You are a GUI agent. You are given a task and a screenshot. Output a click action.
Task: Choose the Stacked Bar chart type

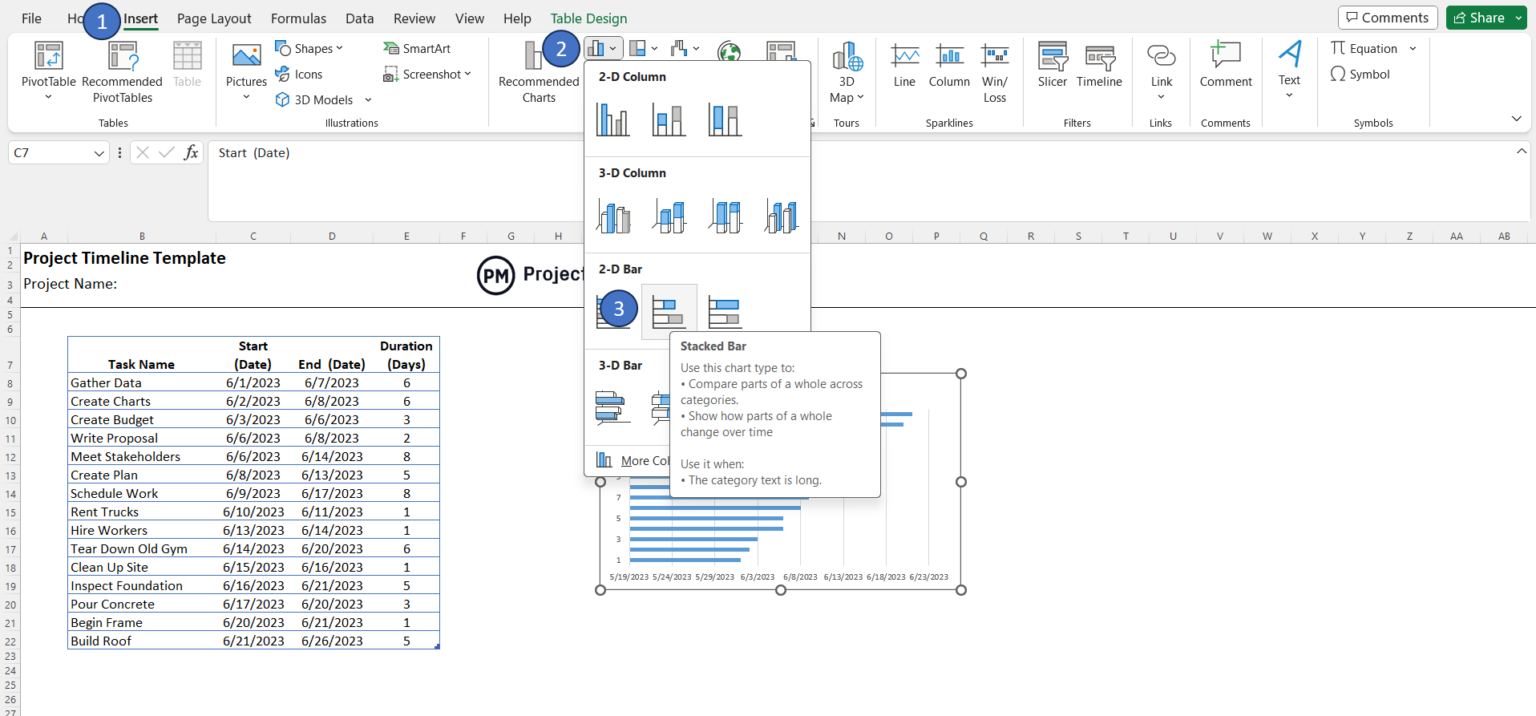(668, 309)
